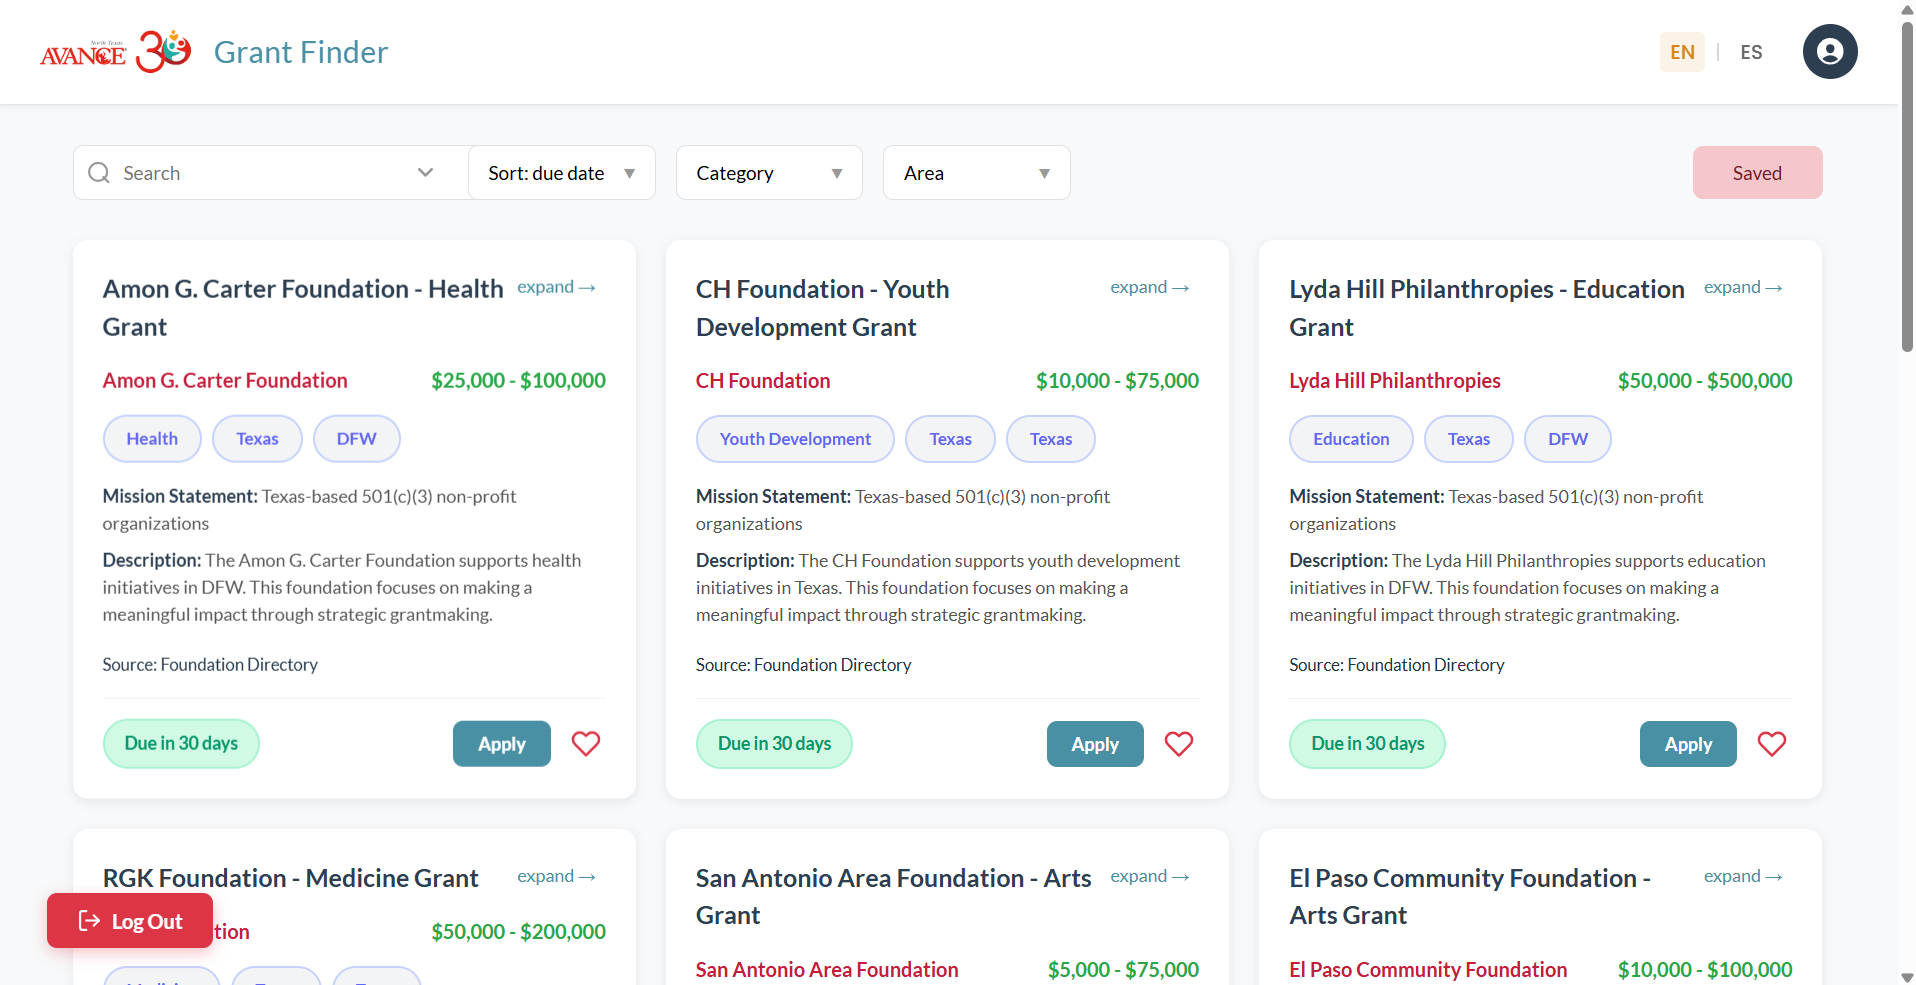Favorite the Lyda Hill Education Grant
The width and height of the screenshot is (1916, 985).
(1771, 743)
